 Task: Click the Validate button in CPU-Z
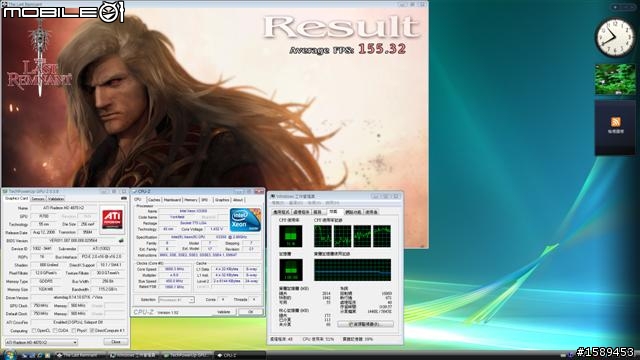coord(224,312)
